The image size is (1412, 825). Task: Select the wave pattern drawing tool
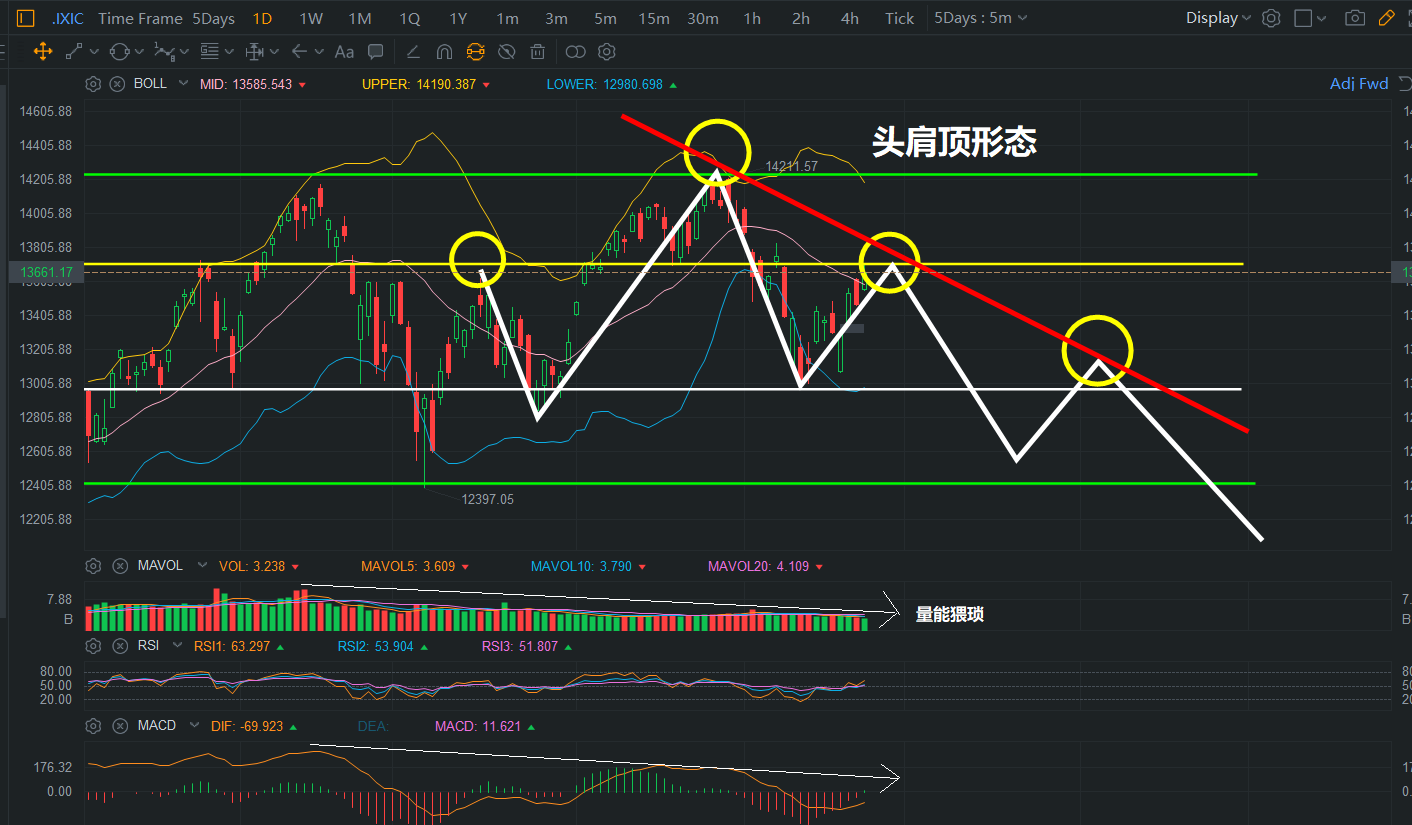(164, 52)
